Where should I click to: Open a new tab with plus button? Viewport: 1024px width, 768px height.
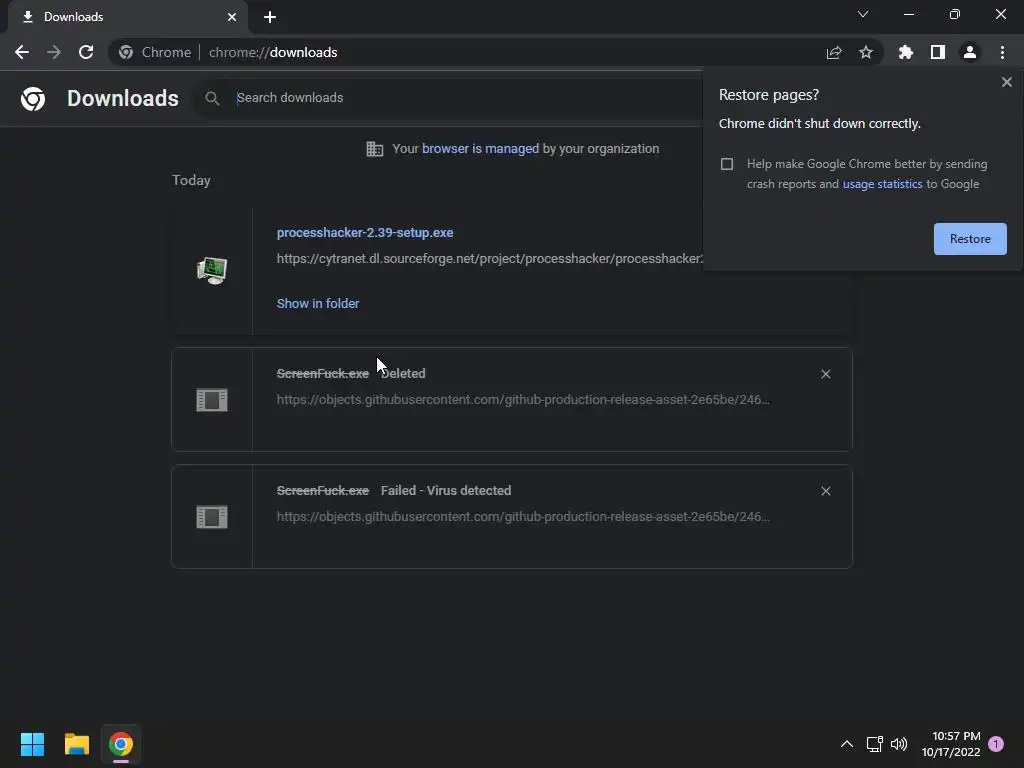tap(270, 17)
